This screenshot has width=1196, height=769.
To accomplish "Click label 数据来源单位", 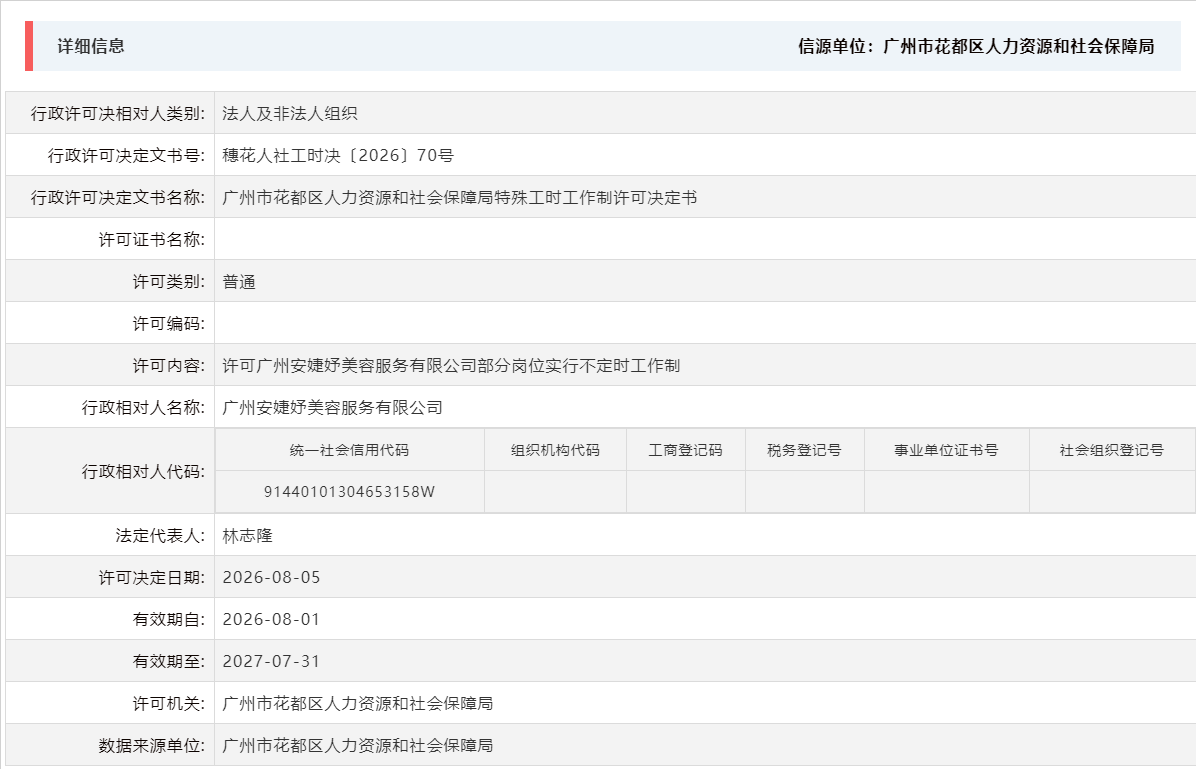I will pos(152,745).
